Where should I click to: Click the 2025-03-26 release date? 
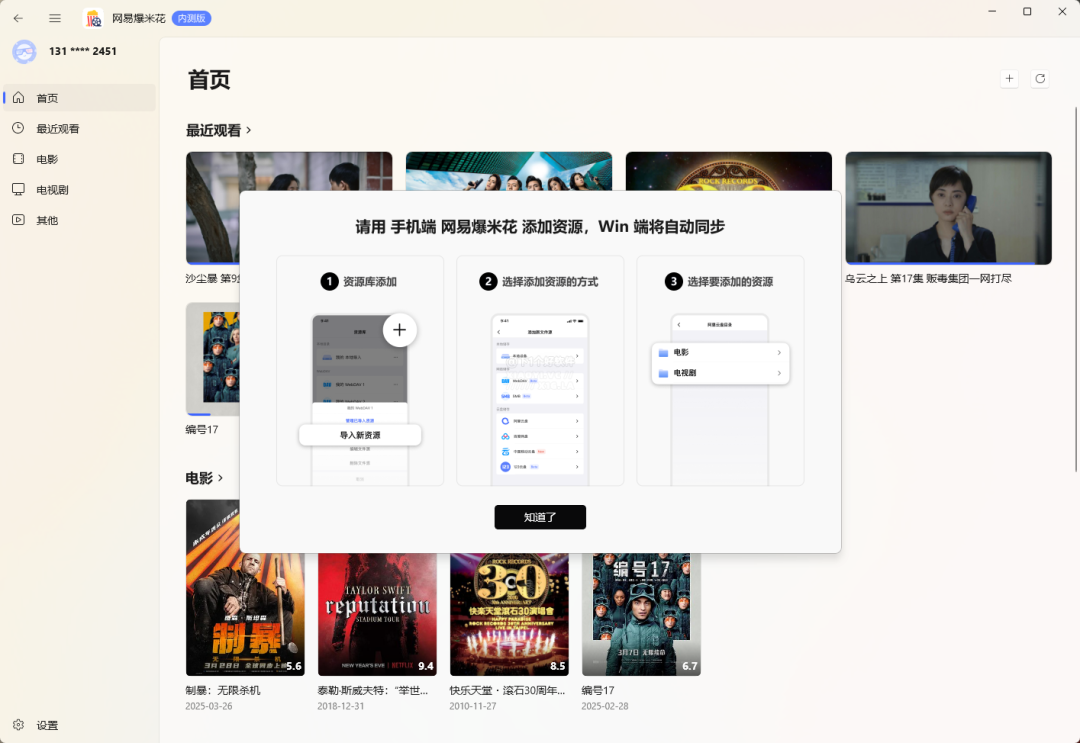pos(209,706)
